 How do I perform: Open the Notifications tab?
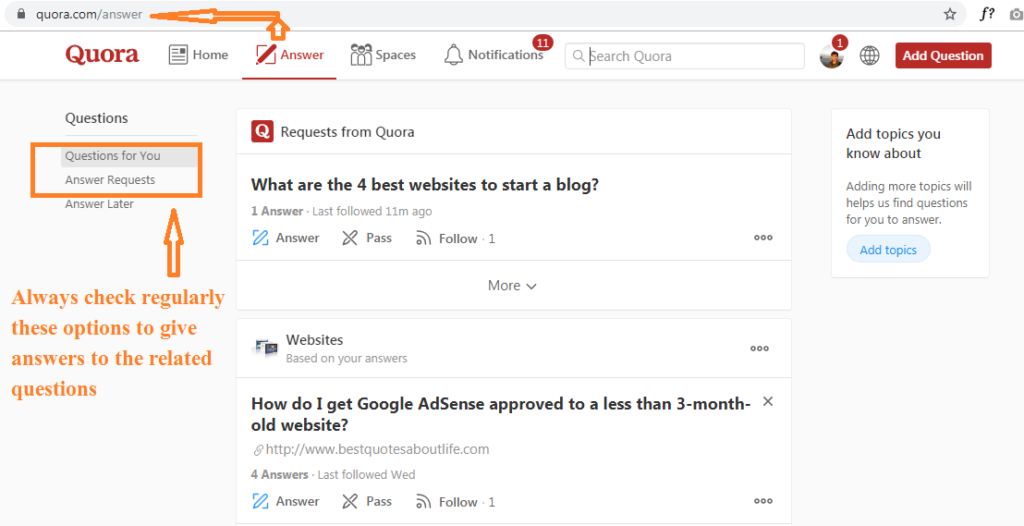[x=494, y=55]
